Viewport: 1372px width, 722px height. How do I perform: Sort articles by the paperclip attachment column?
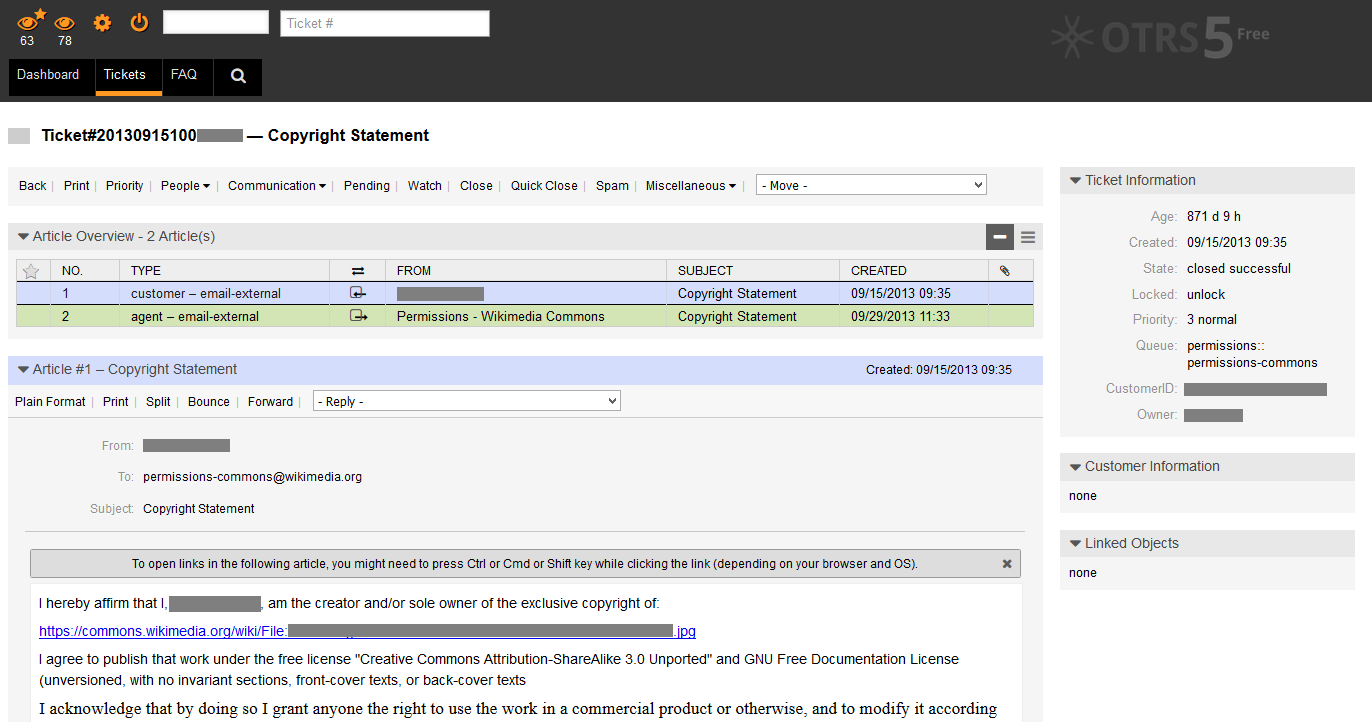tap(1004, 270)
